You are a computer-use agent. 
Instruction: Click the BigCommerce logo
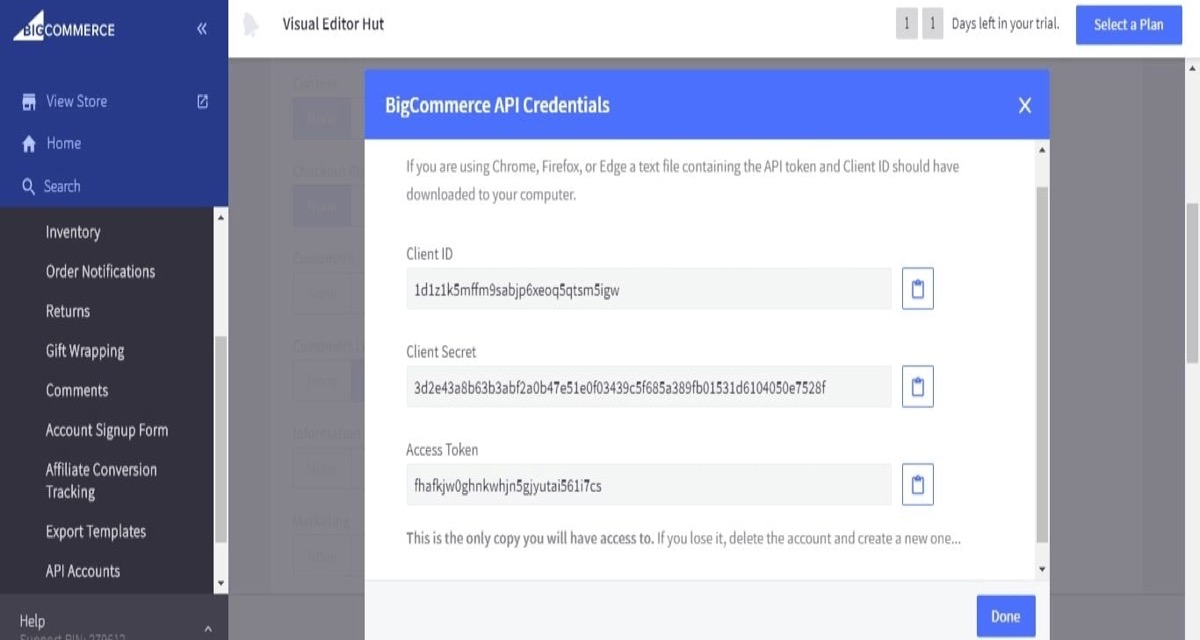[65, 28]
